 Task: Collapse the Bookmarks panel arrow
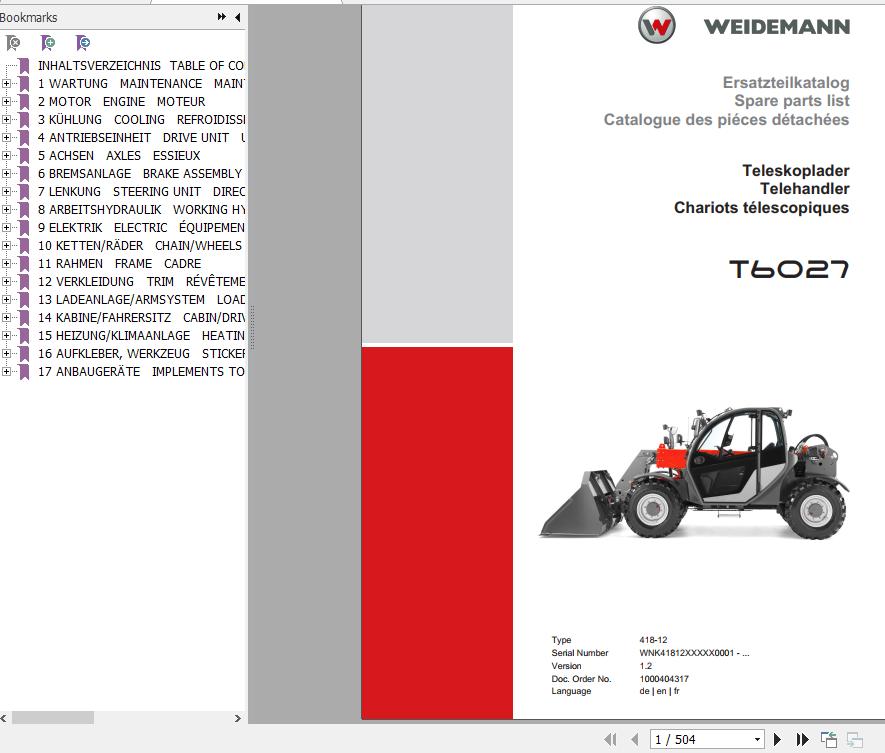click(238, 17)
